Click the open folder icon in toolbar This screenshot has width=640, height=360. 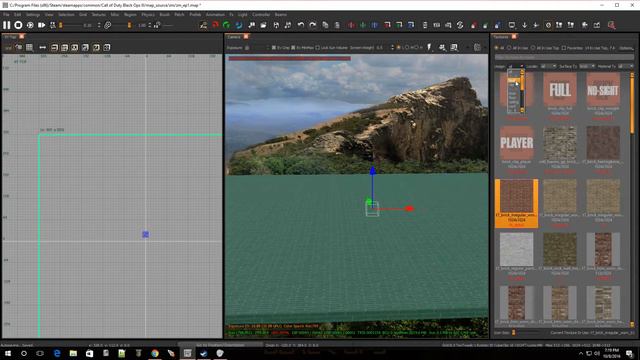(x=263, y=25)
